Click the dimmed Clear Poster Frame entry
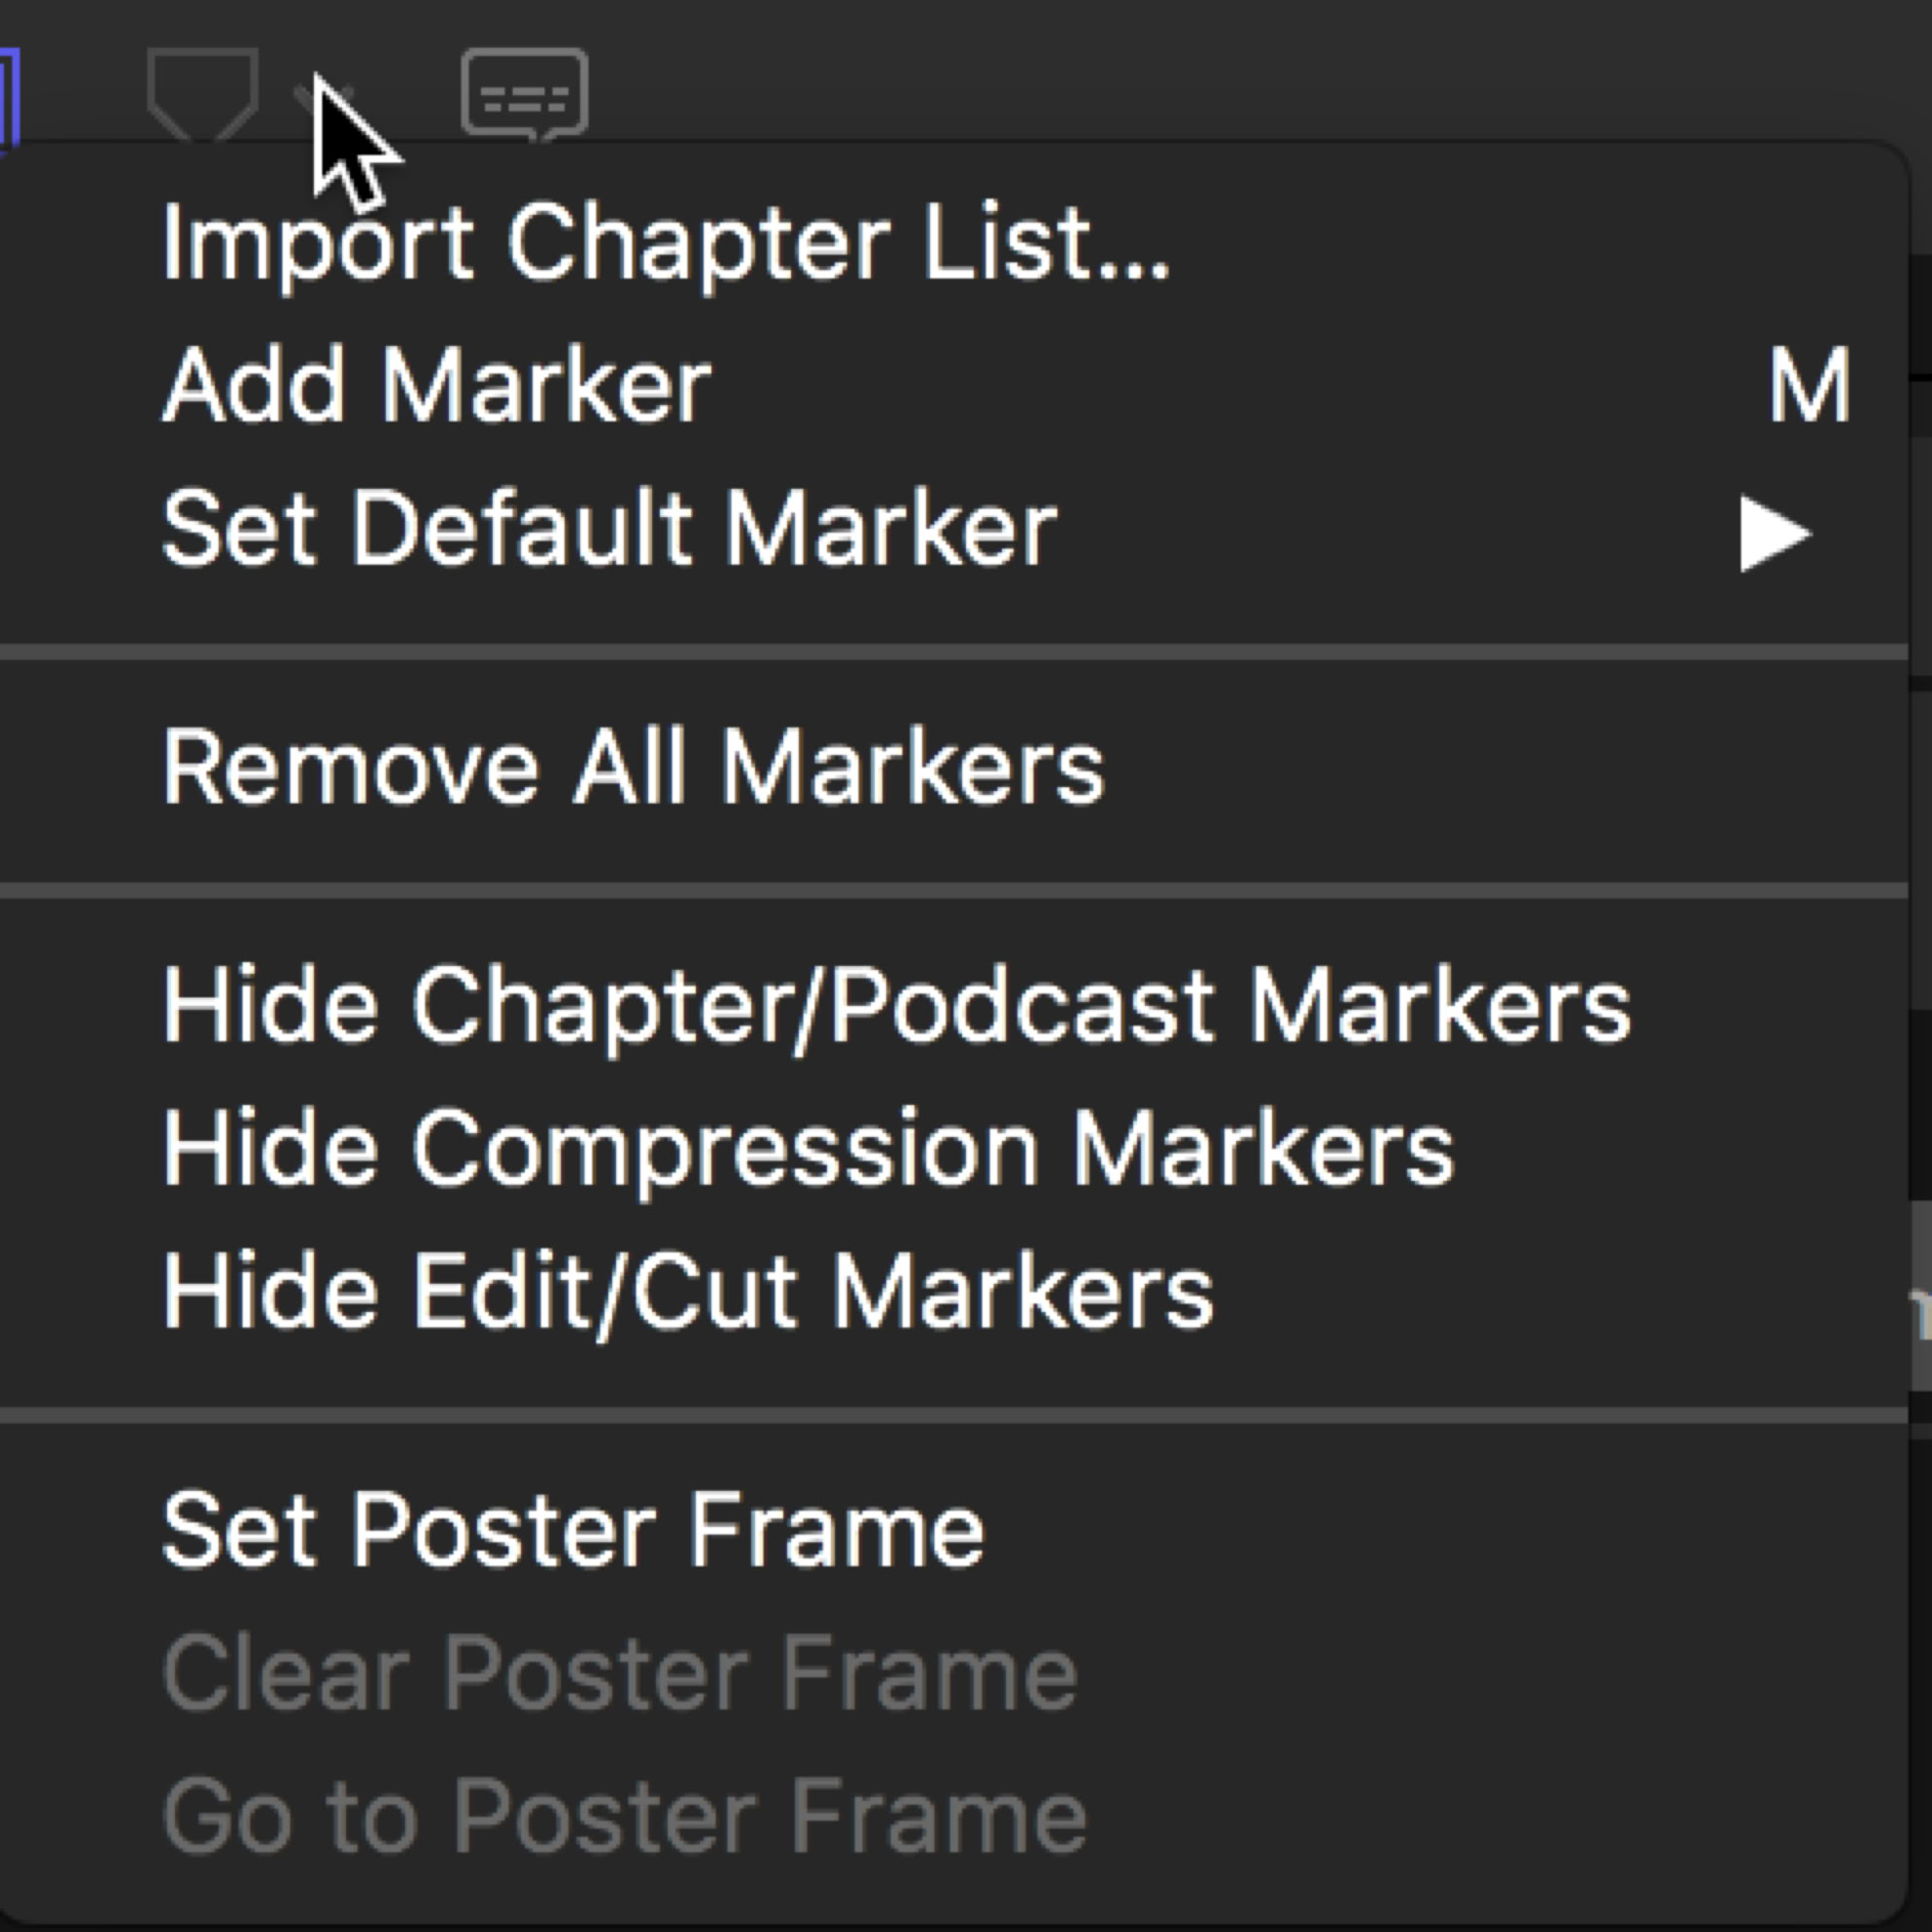Image resolution: width=1932 pixels, height=1932 pixels. [x=620, y=1674]
